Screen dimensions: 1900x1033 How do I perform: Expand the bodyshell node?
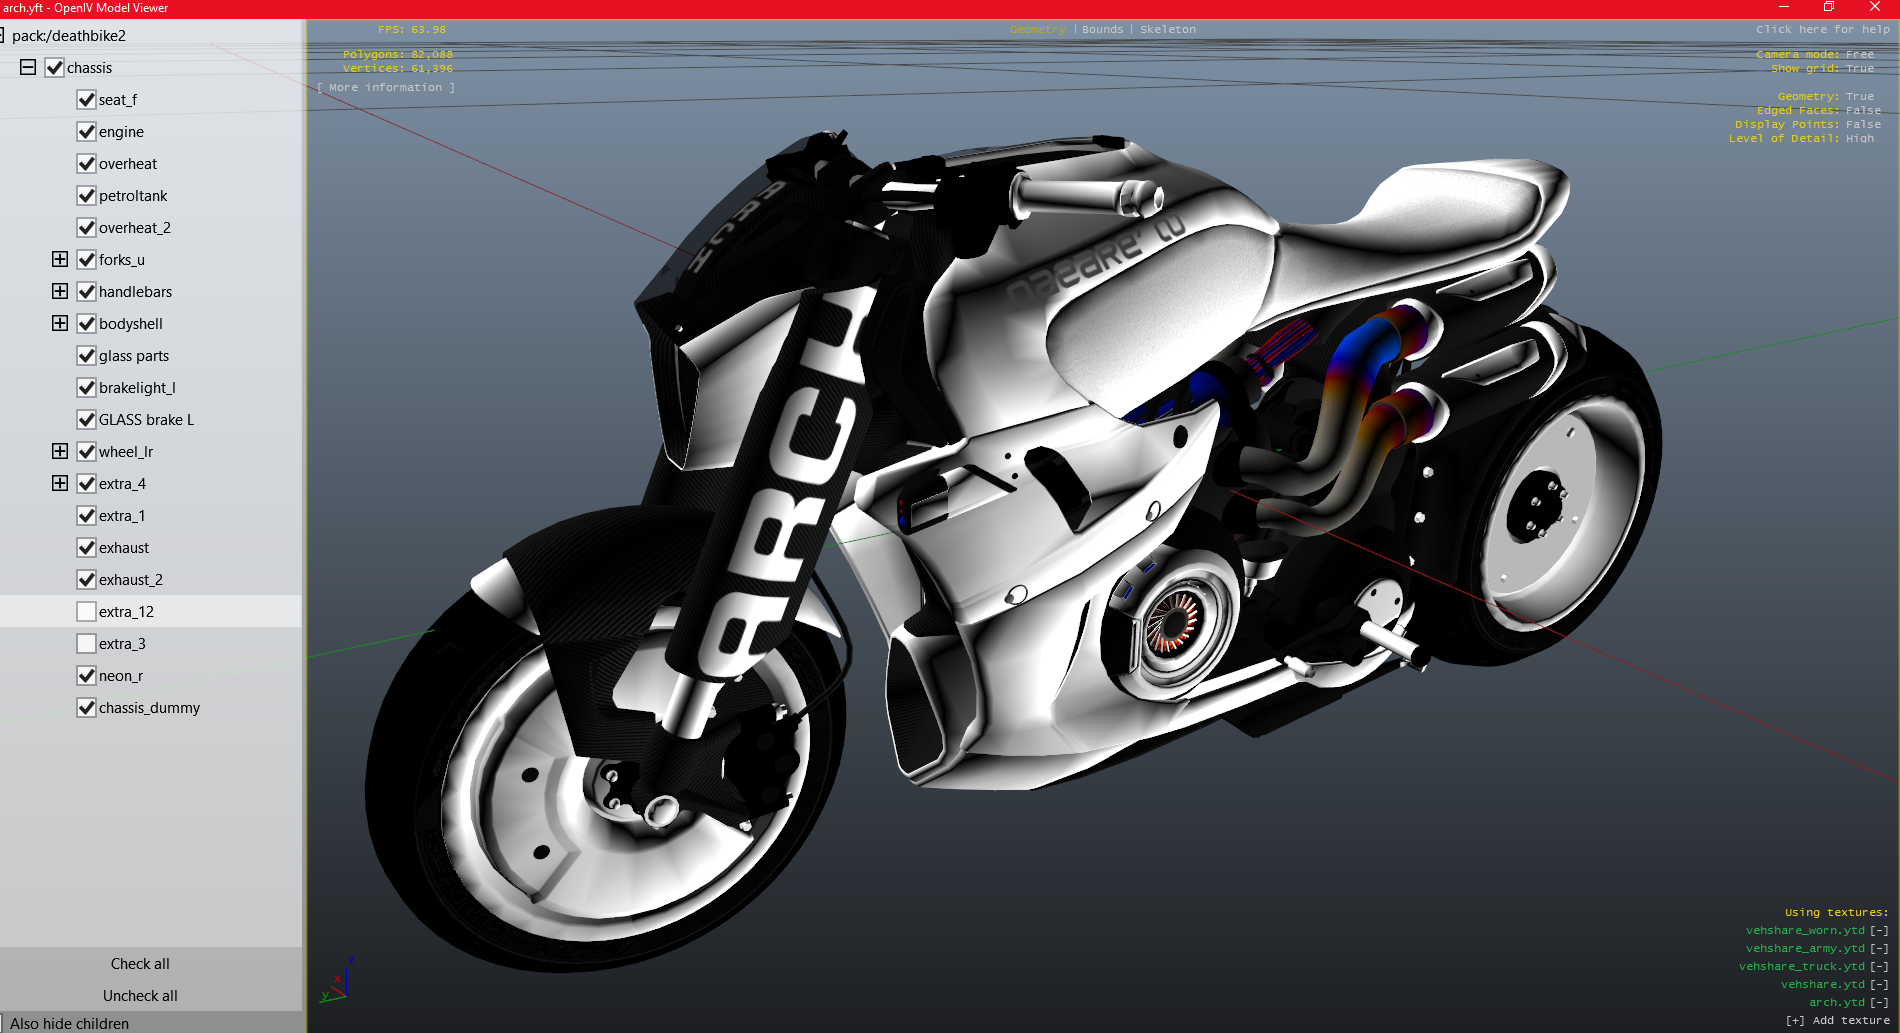[x=60, y=323]
